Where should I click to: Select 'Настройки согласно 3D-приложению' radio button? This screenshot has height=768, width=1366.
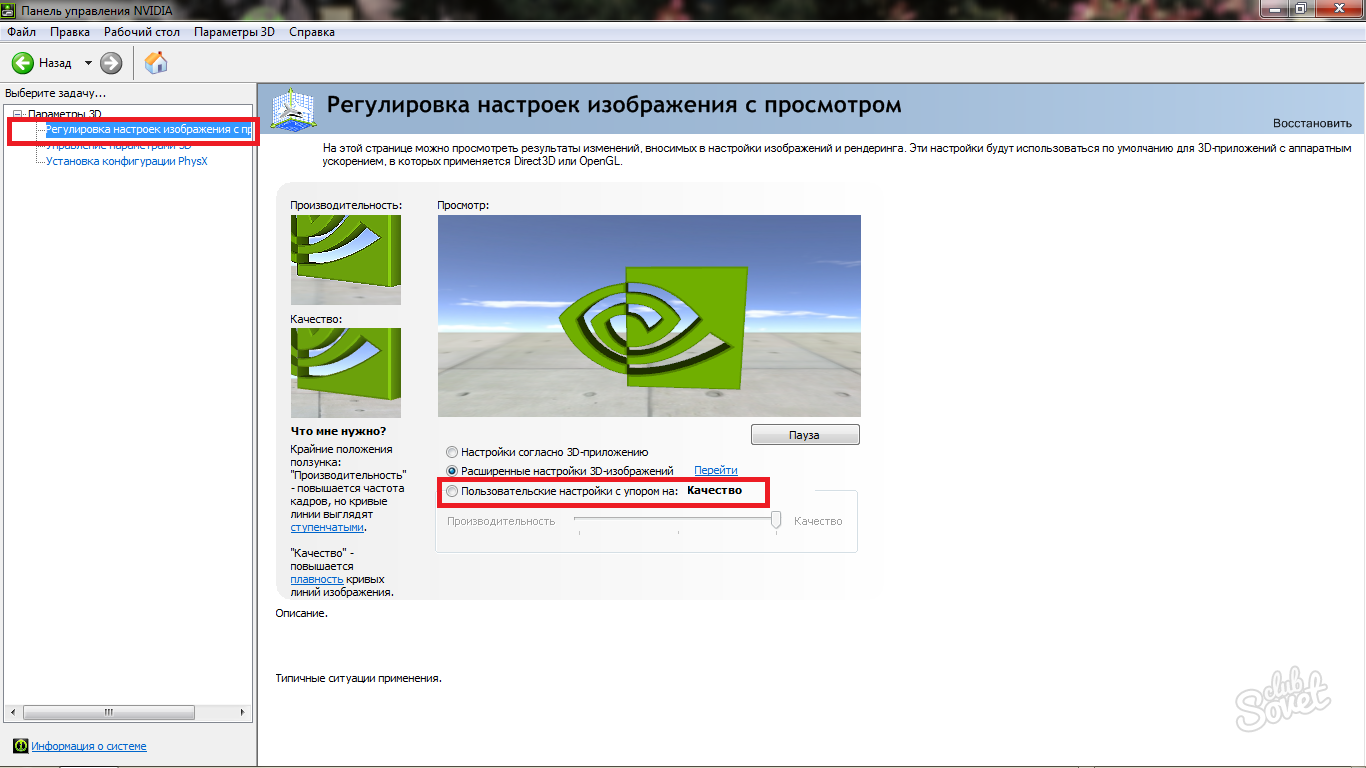(452, 452)
